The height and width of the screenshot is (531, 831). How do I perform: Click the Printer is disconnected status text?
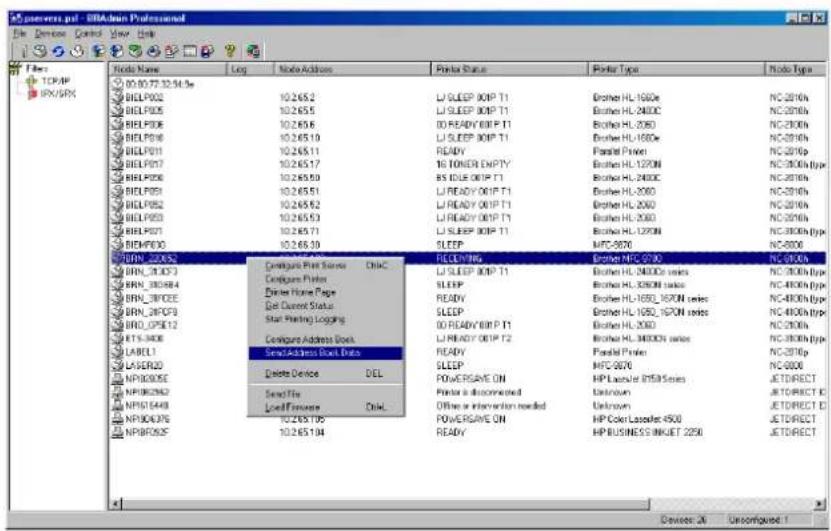(479, 392)
